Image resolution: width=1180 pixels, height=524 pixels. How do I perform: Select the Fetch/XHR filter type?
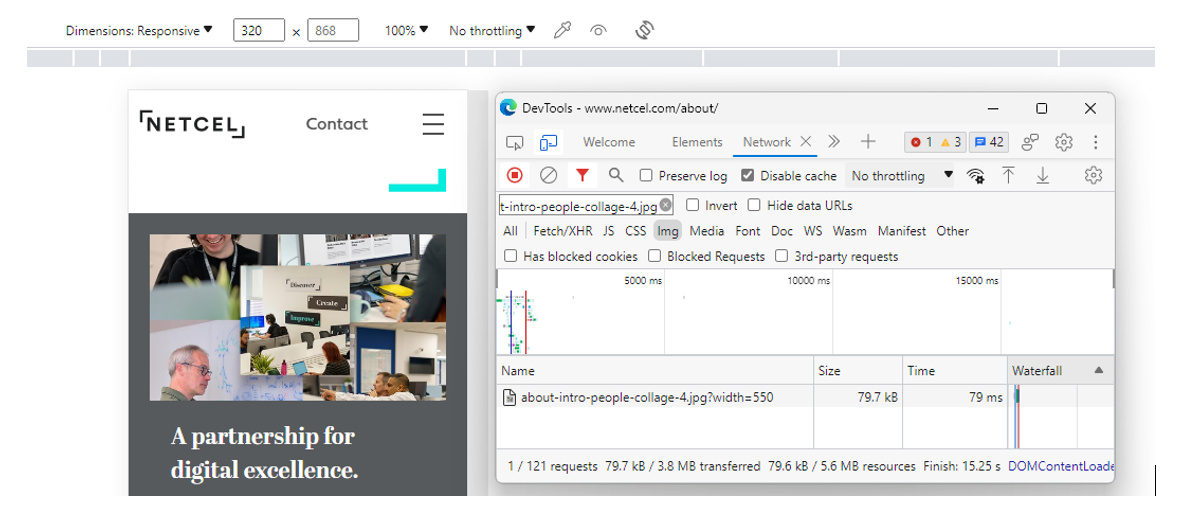tap(562, 231)
